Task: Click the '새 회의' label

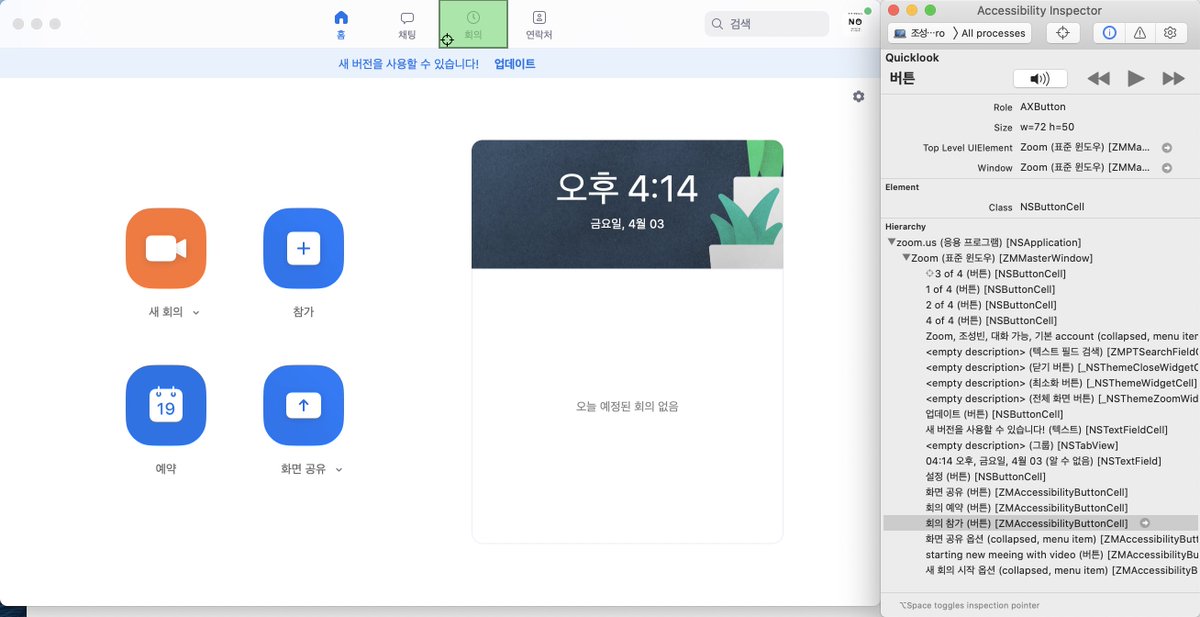Action: (166, 313)
